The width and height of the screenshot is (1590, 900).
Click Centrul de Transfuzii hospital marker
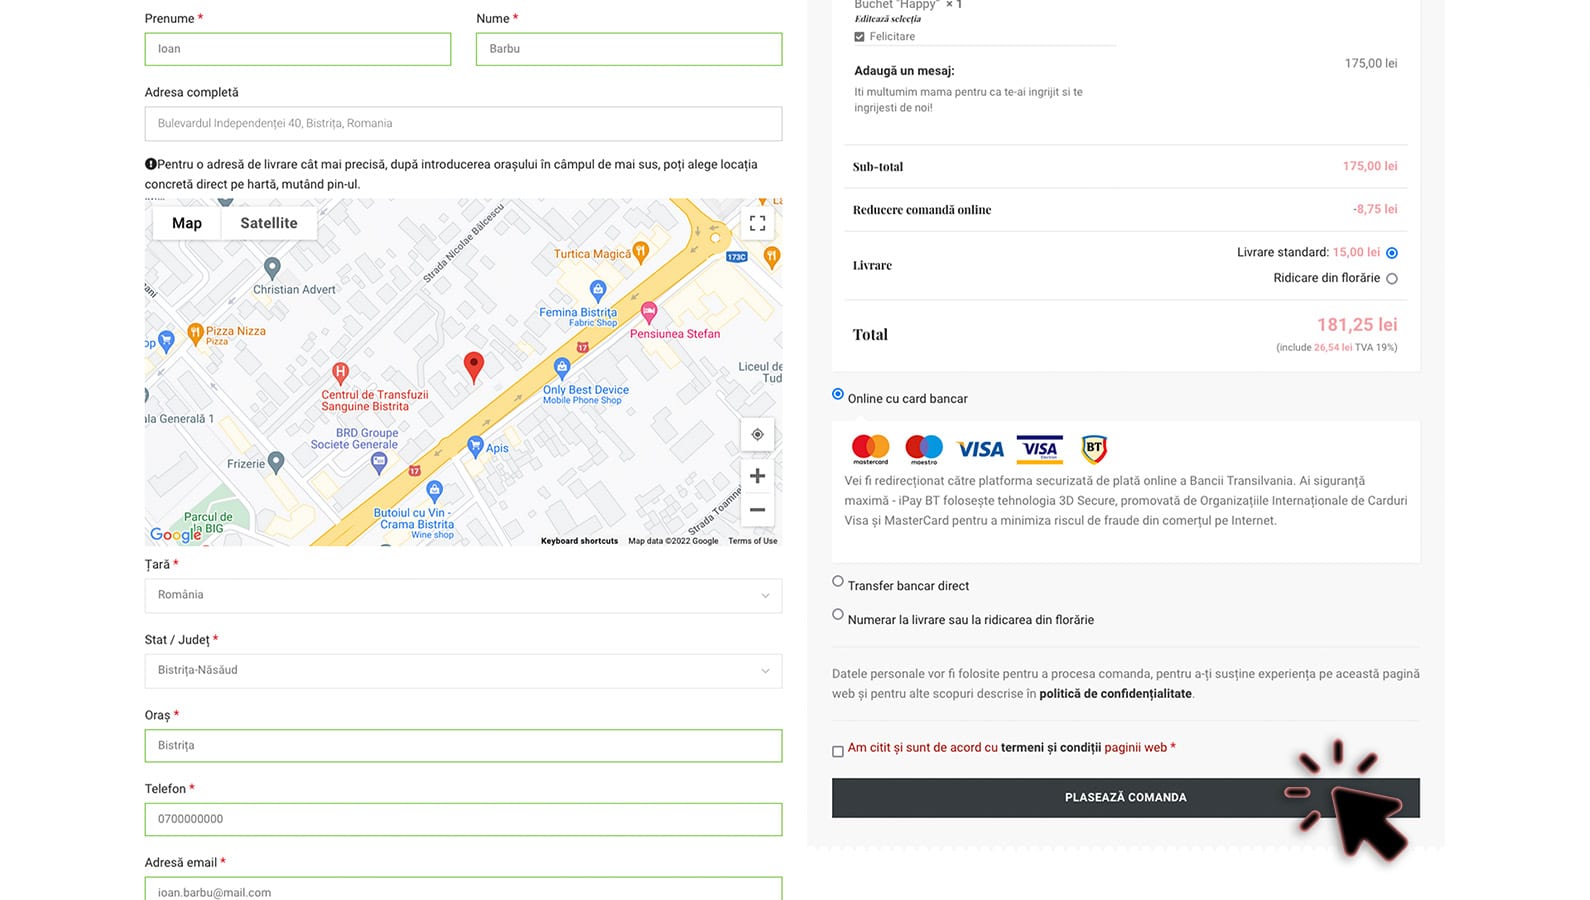tap(340, 373)
